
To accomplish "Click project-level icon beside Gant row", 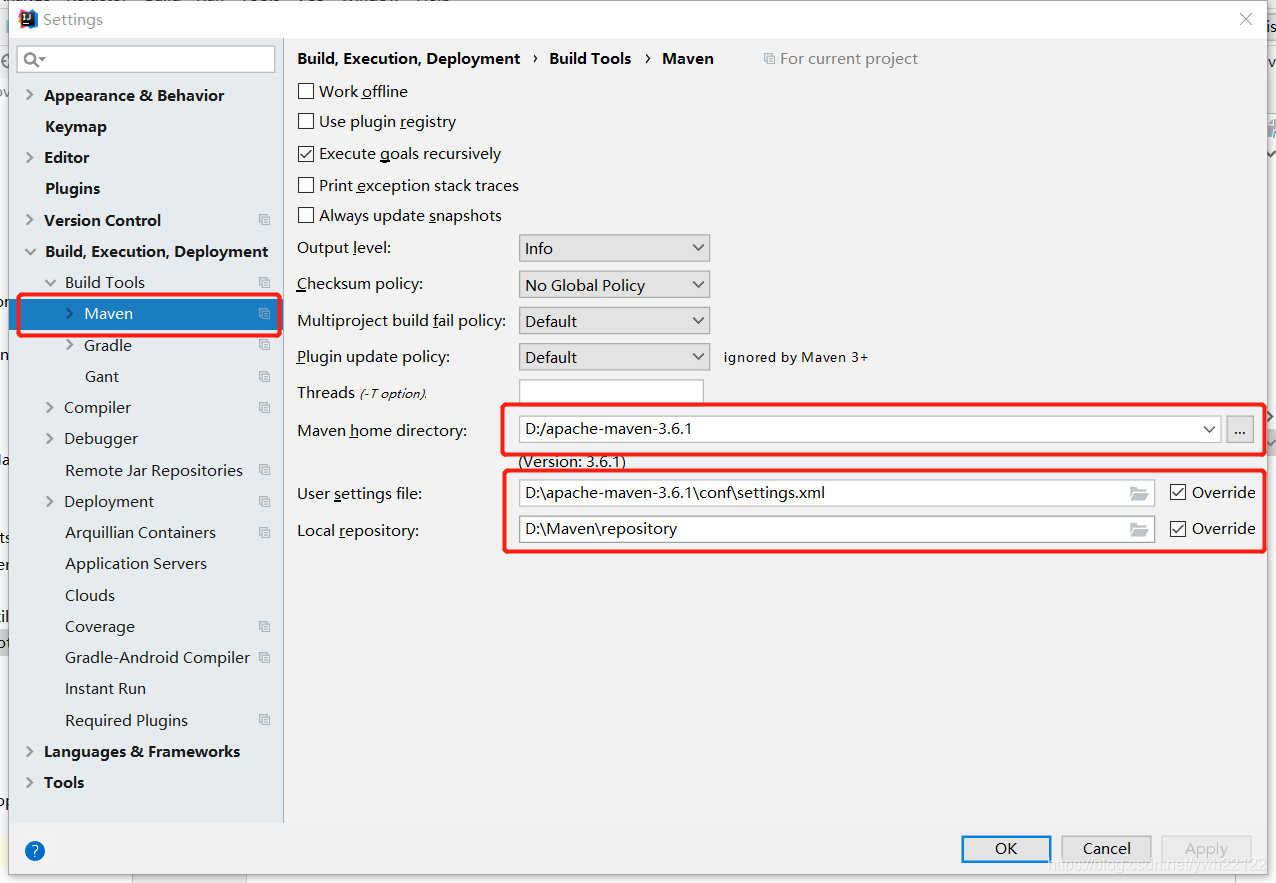I will coord(265,377).
